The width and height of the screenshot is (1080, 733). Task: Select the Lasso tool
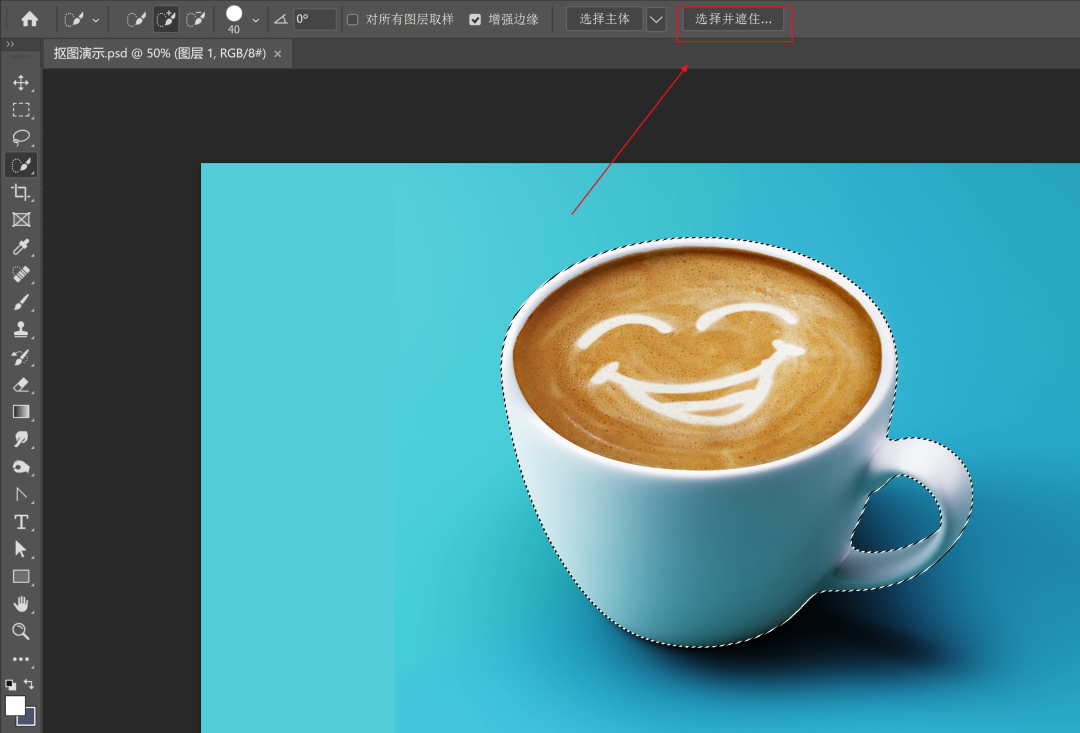pyautogui.click(x=20, y=137)
